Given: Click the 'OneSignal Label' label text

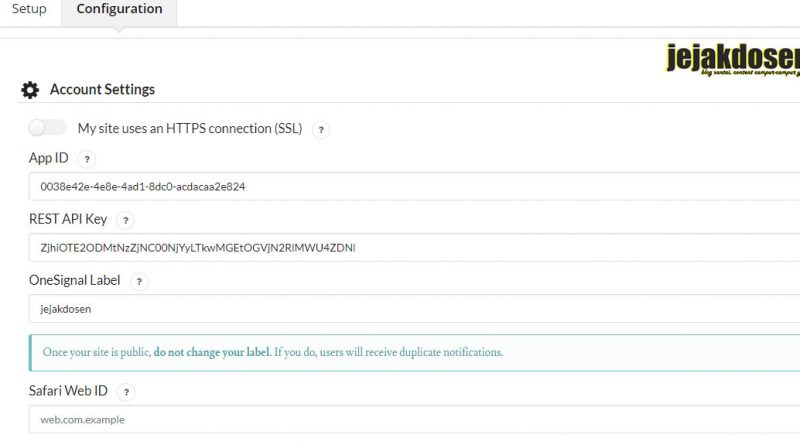Looking at the screenshot, I should tap(74, 280).
